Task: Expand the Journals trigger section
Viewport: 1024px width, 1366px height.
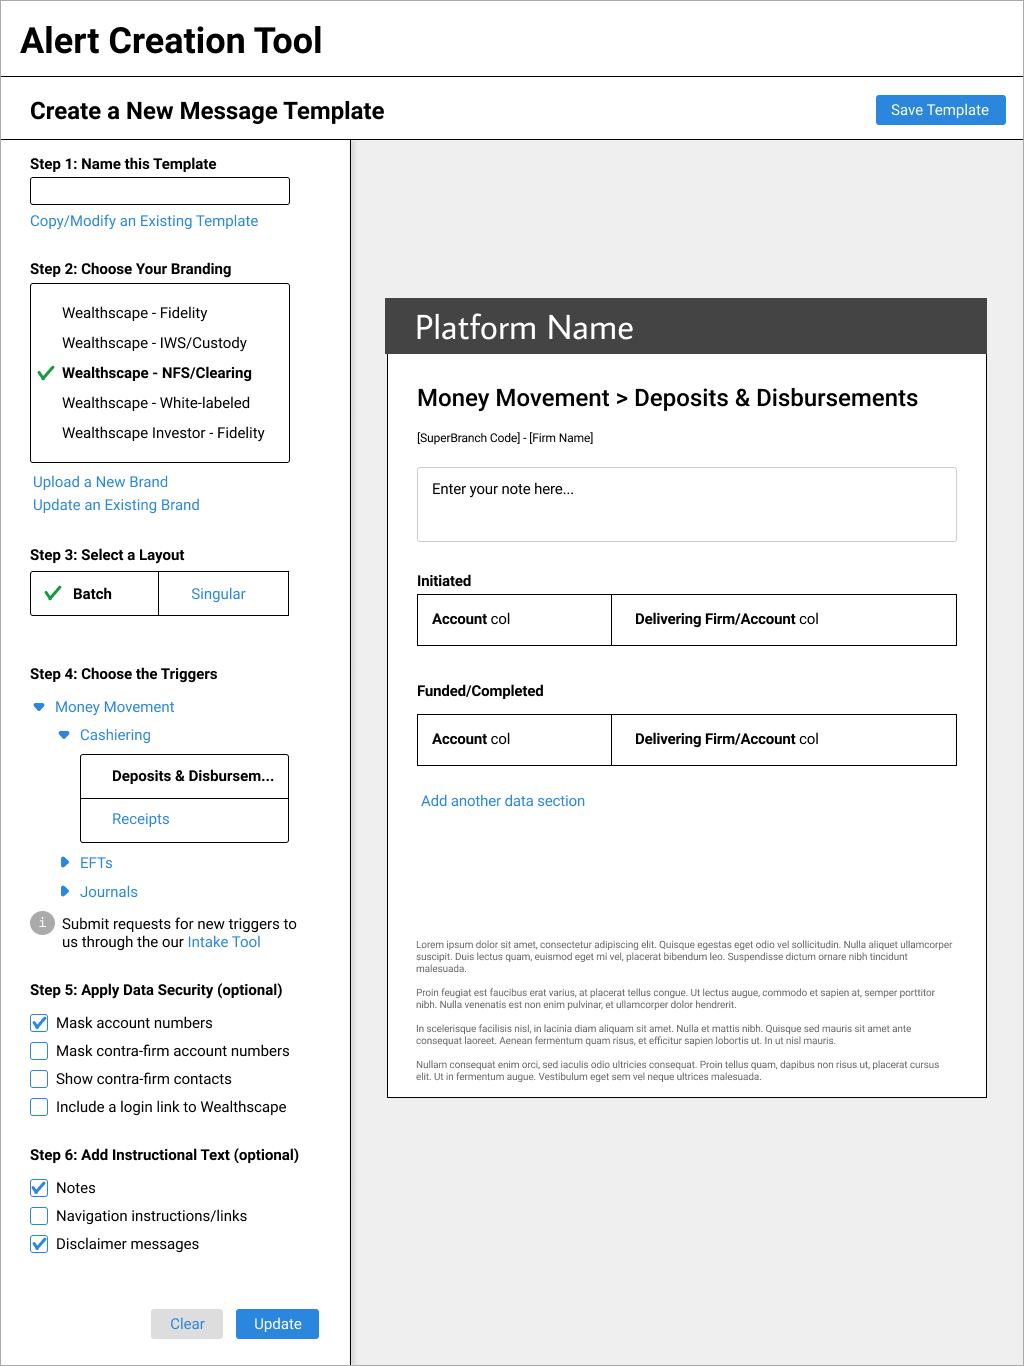Action: tap(64, 891)
